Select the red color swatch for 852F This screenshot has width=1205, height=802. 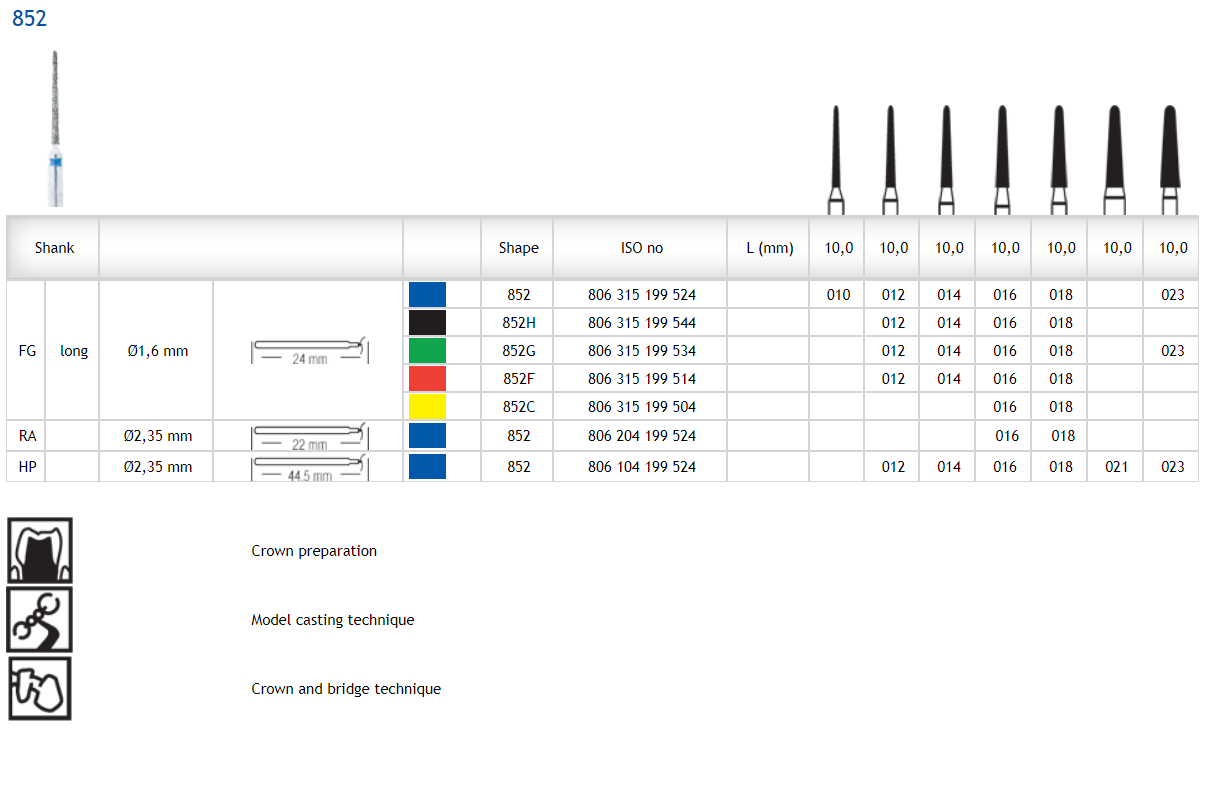(x=428, y=379)
